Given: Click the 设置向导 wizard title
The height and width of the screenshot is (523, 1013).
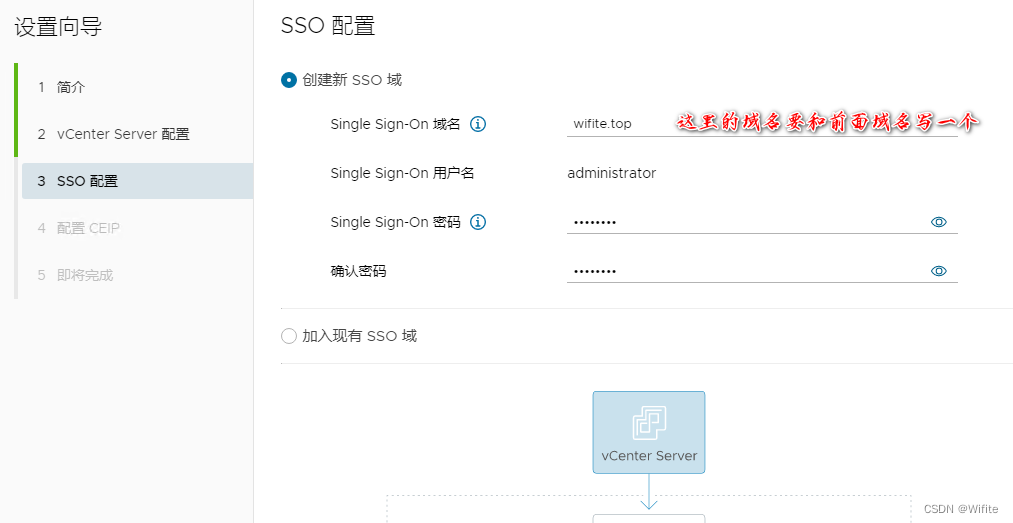Looking at the screenshot, I should tap(58, 27).
